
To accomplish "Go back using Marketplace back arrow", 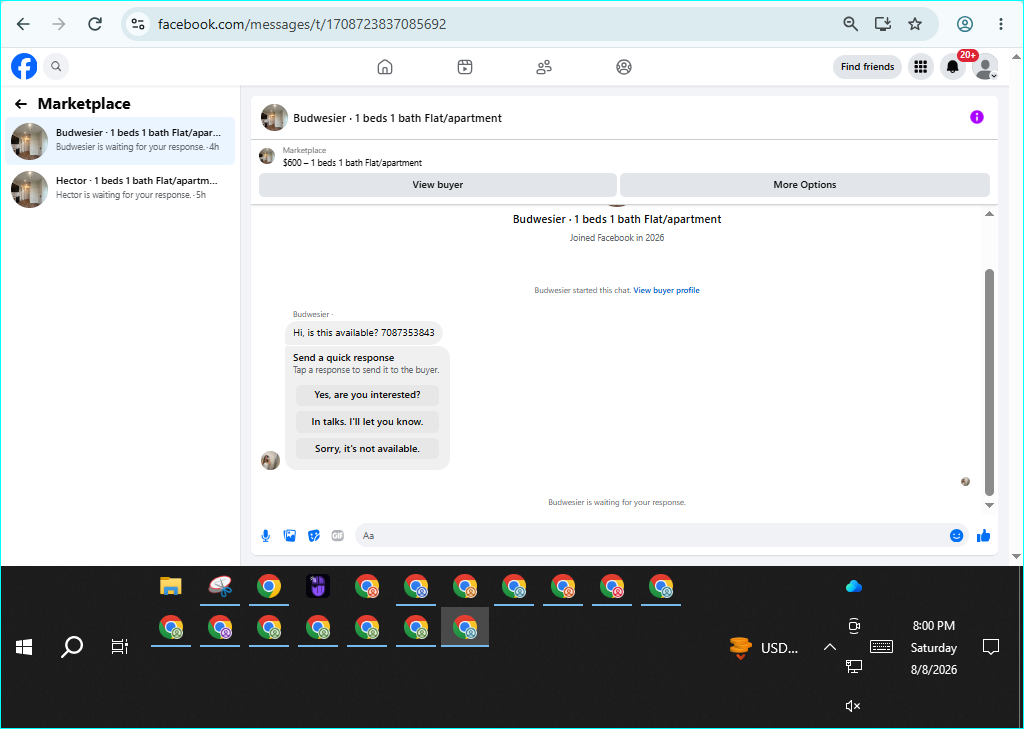I will point(21,104).
